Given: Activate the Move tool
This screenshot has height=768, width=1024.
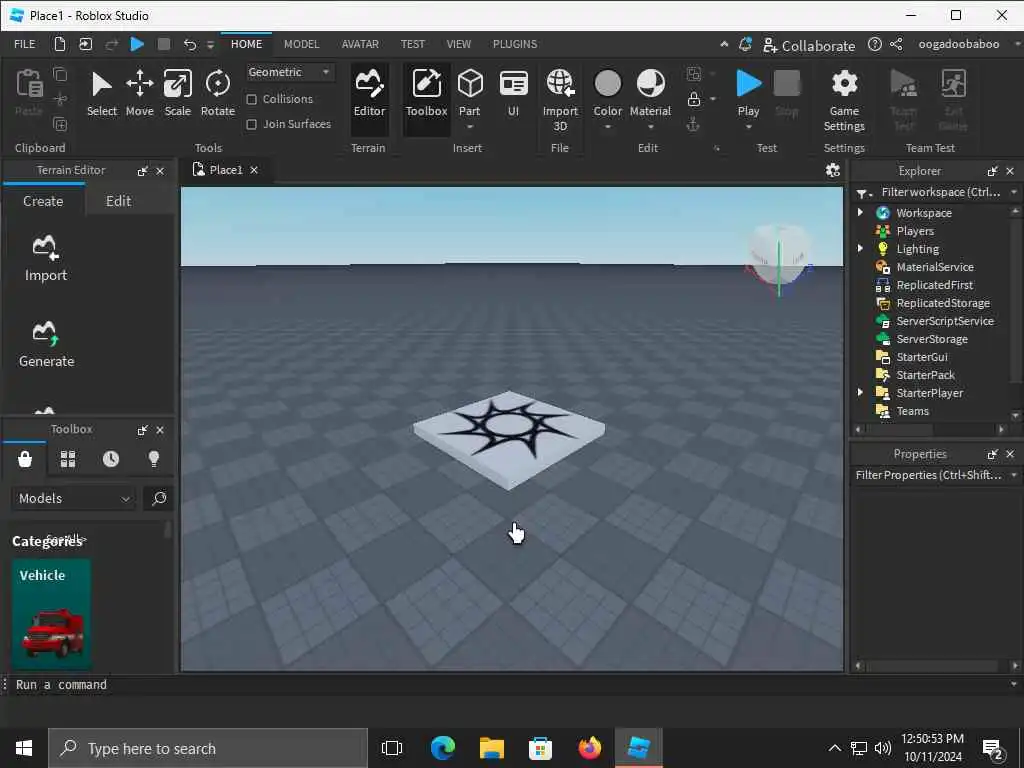Looking at the screenshot, I should coord(139,94).
